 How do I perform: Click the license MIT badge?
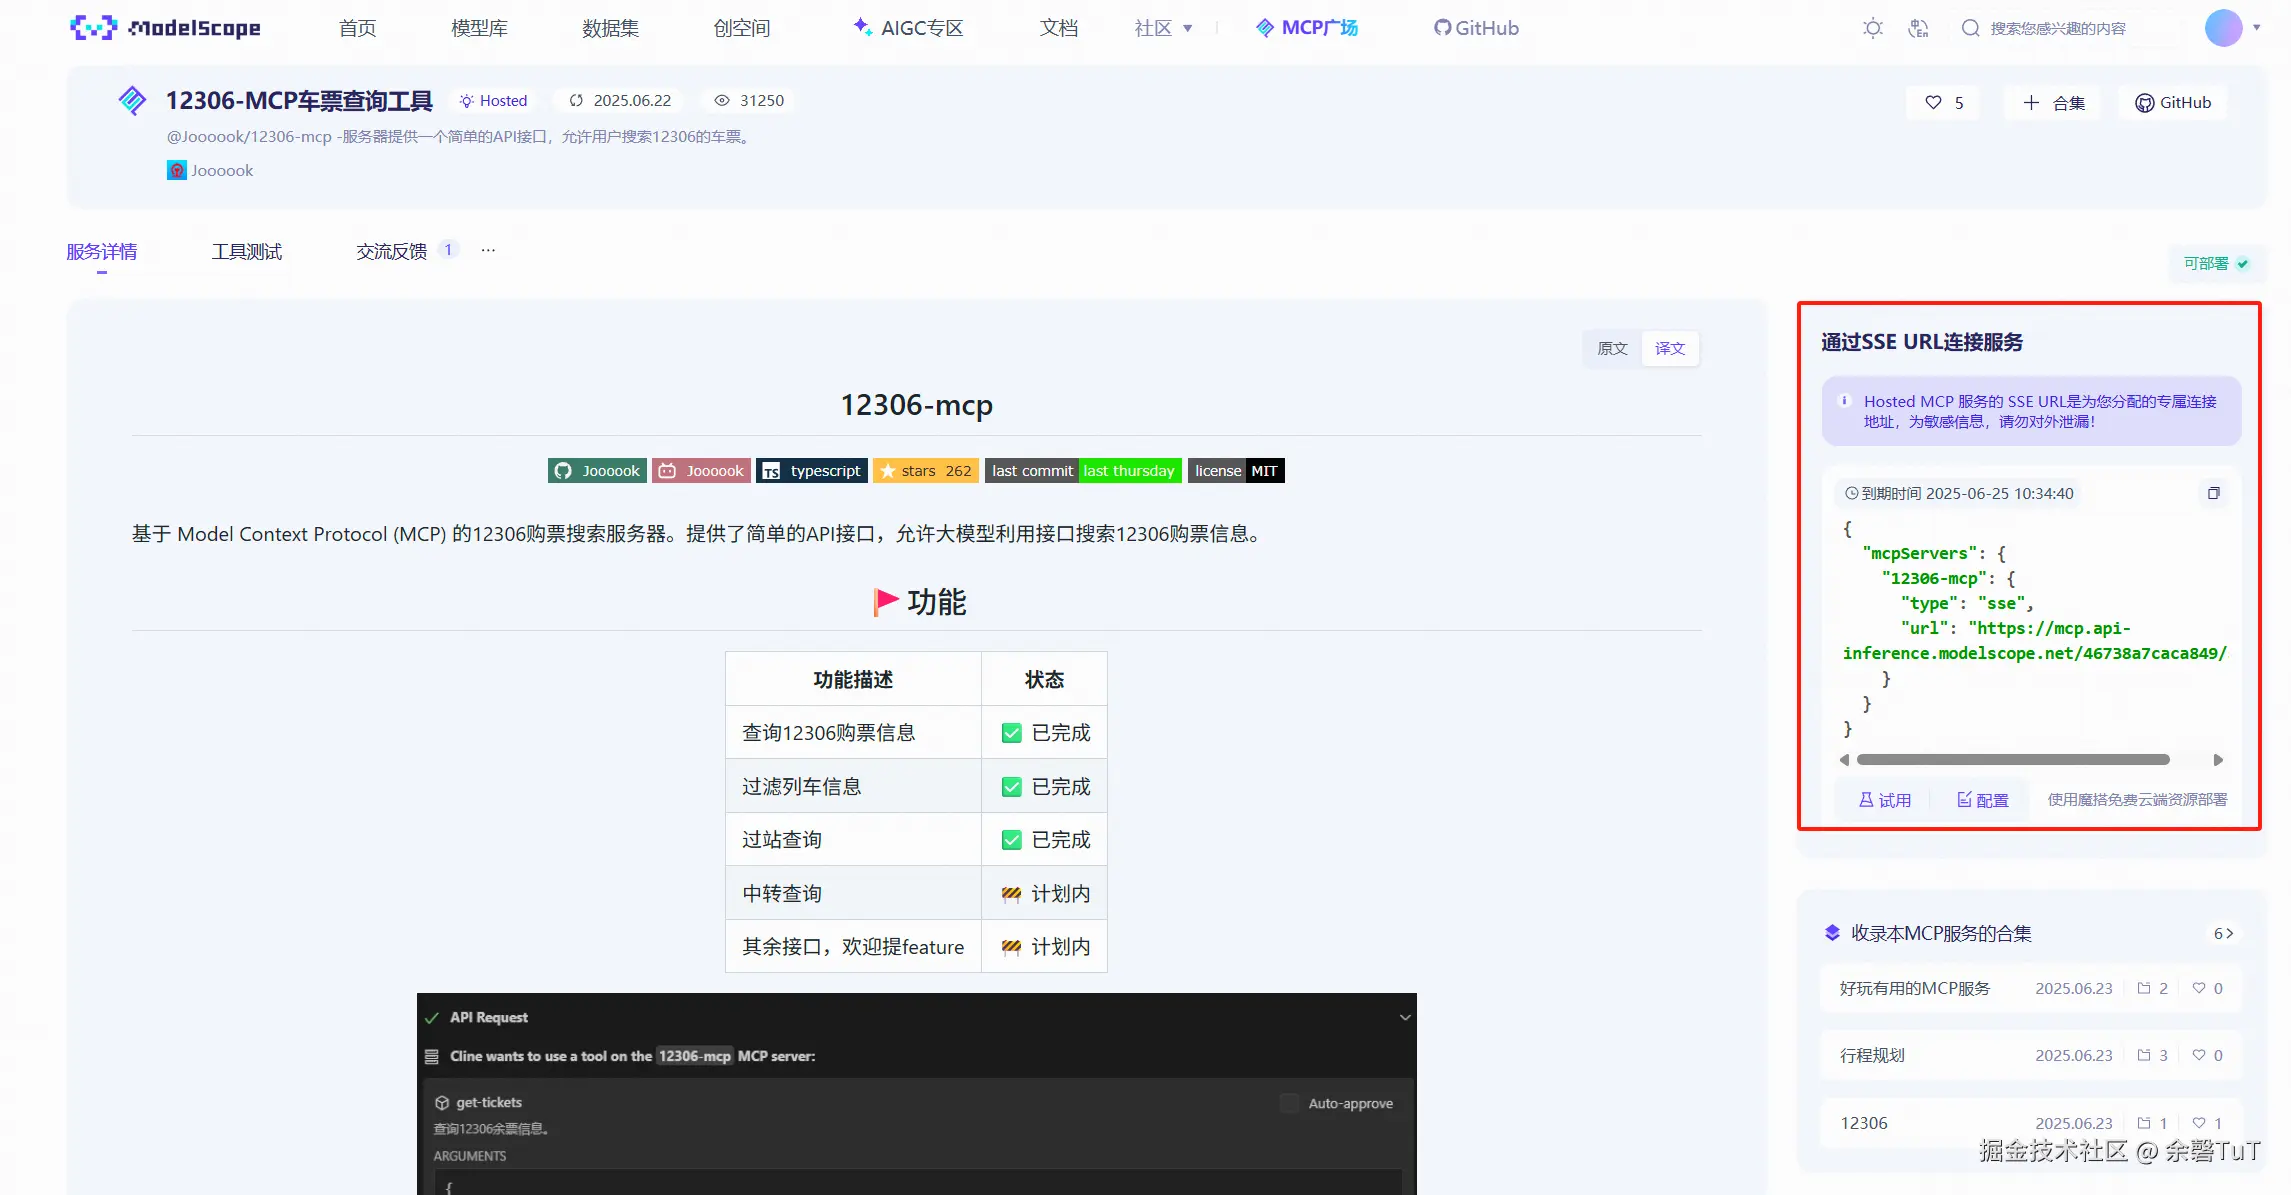point(1236,471)
